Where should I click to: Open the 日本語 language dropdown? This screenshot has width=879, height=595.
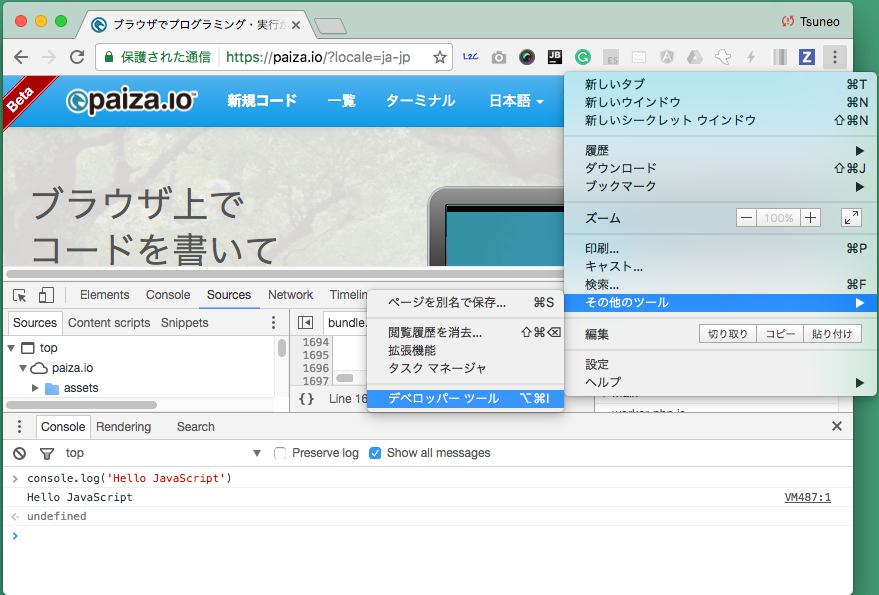[x=516, y=101]
